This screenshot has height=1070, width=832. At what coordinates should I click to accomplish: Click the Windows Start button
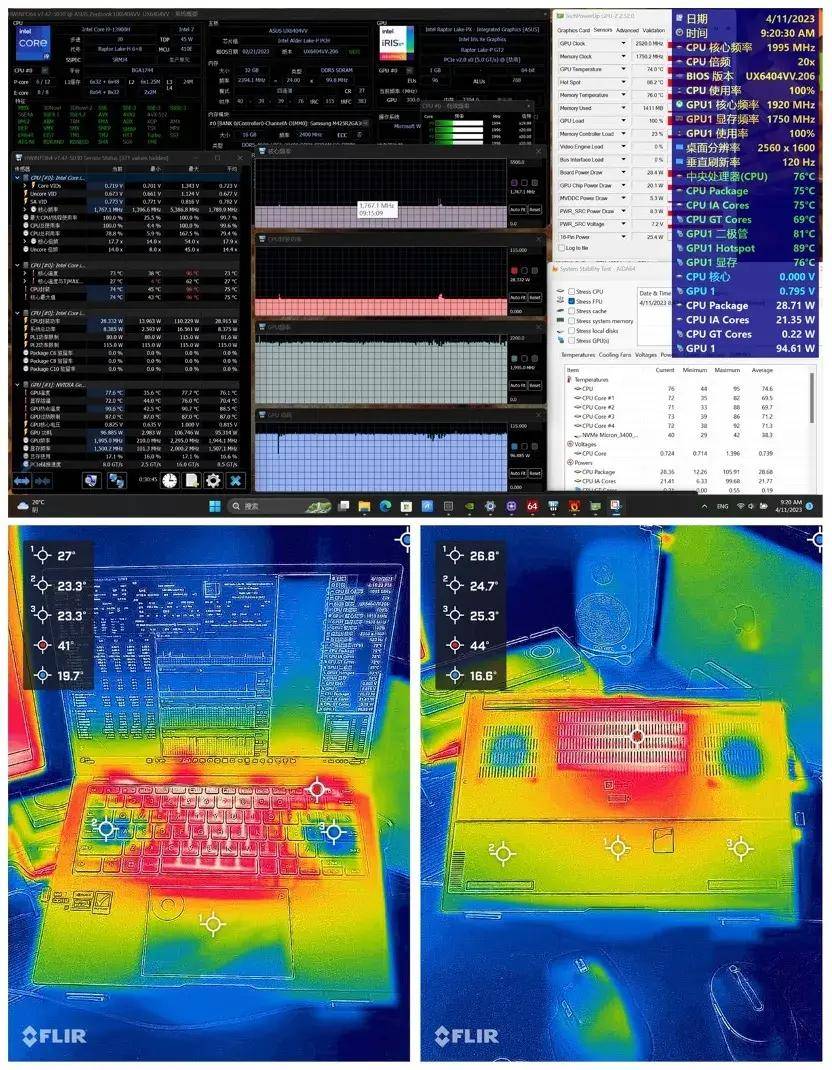pos(215,506)
